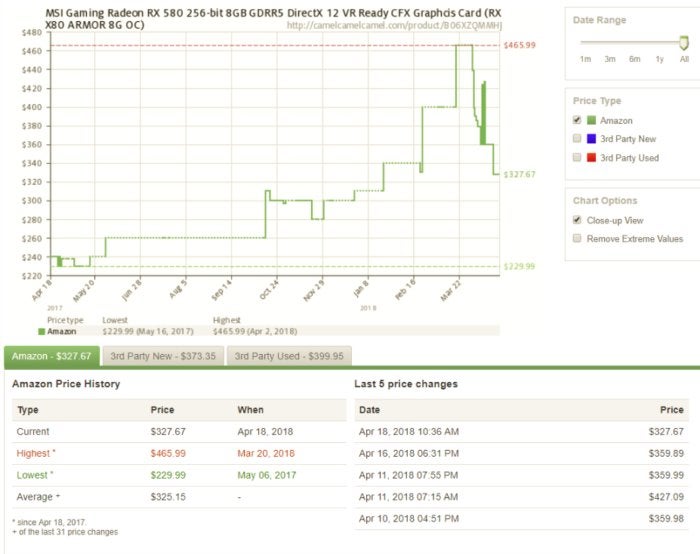Image resolution: width=700 pixels, height=554 pixels.
Task: Check Remove Extreme Values option
Action: [577, 238]
